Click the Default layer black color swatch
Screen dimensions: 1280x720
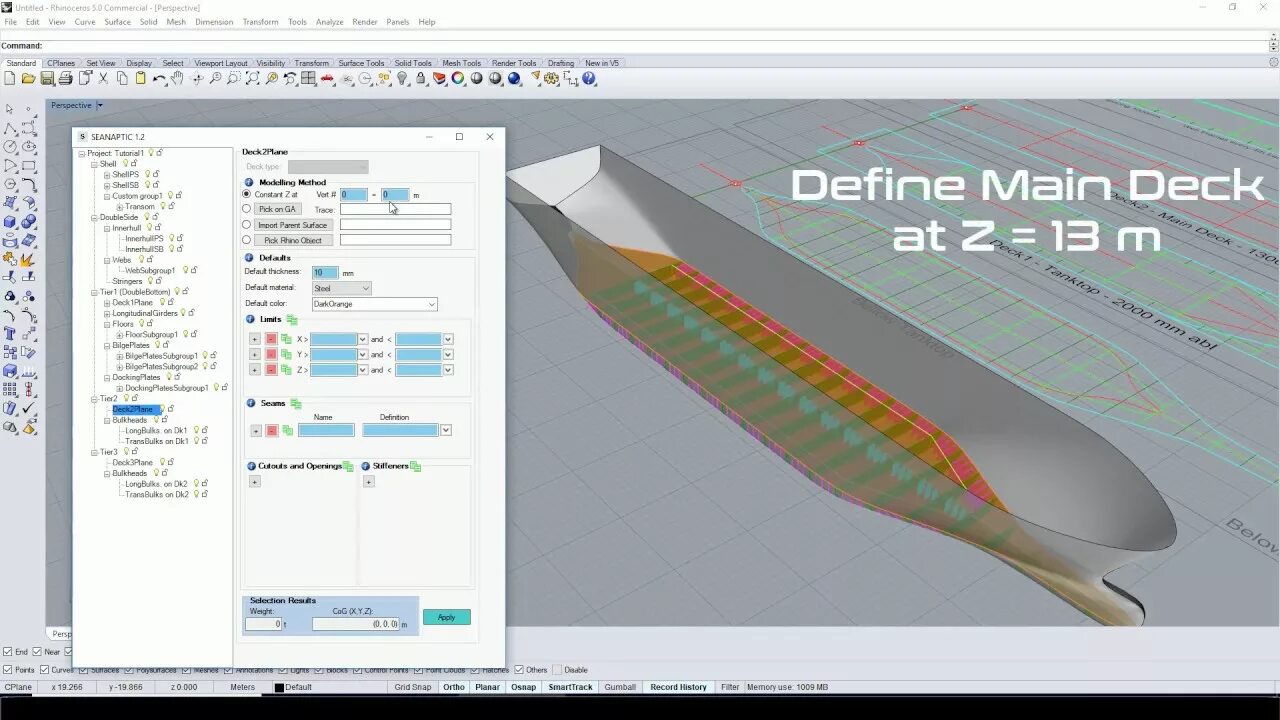click(x=279, y=687)
